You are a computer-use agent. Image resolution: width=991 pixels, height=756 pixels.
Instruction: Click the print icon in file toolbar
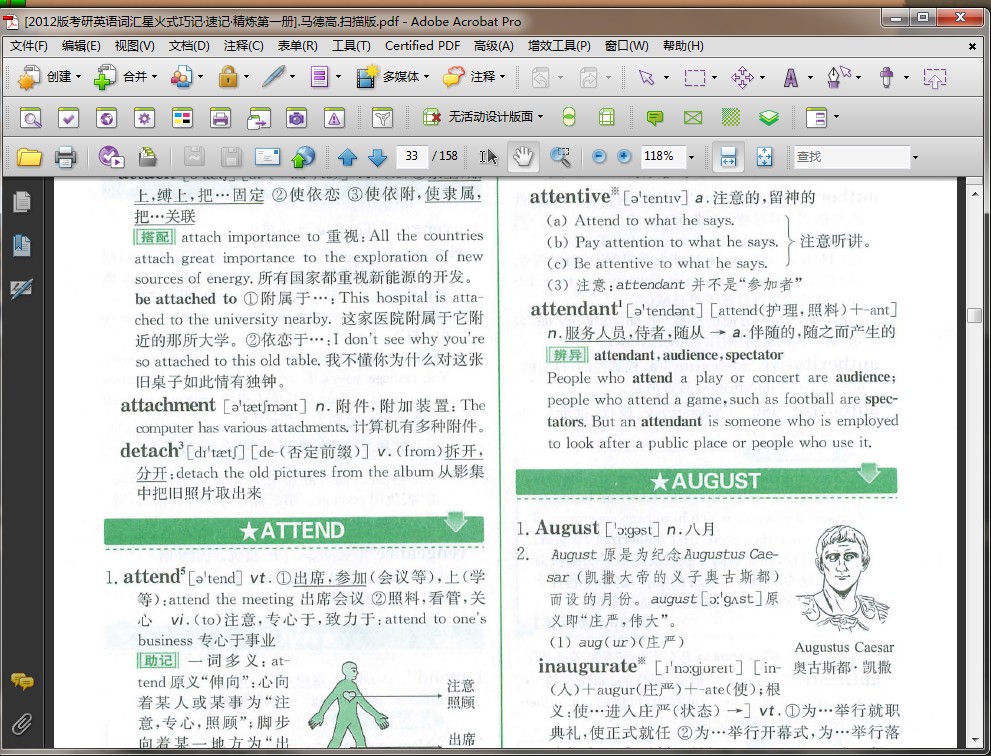click(66, 156)
